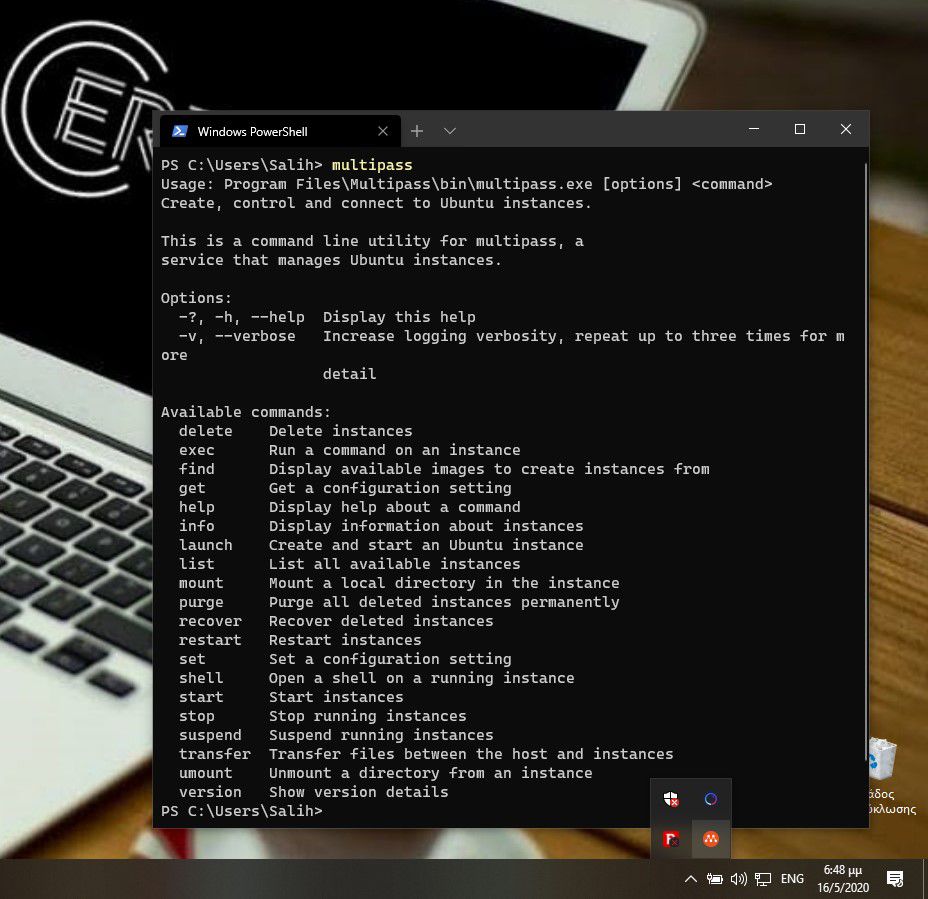Viewport: 928px width, 899px height.
Task: Open the Multipass orange tray icon
Action: (711, 839)
